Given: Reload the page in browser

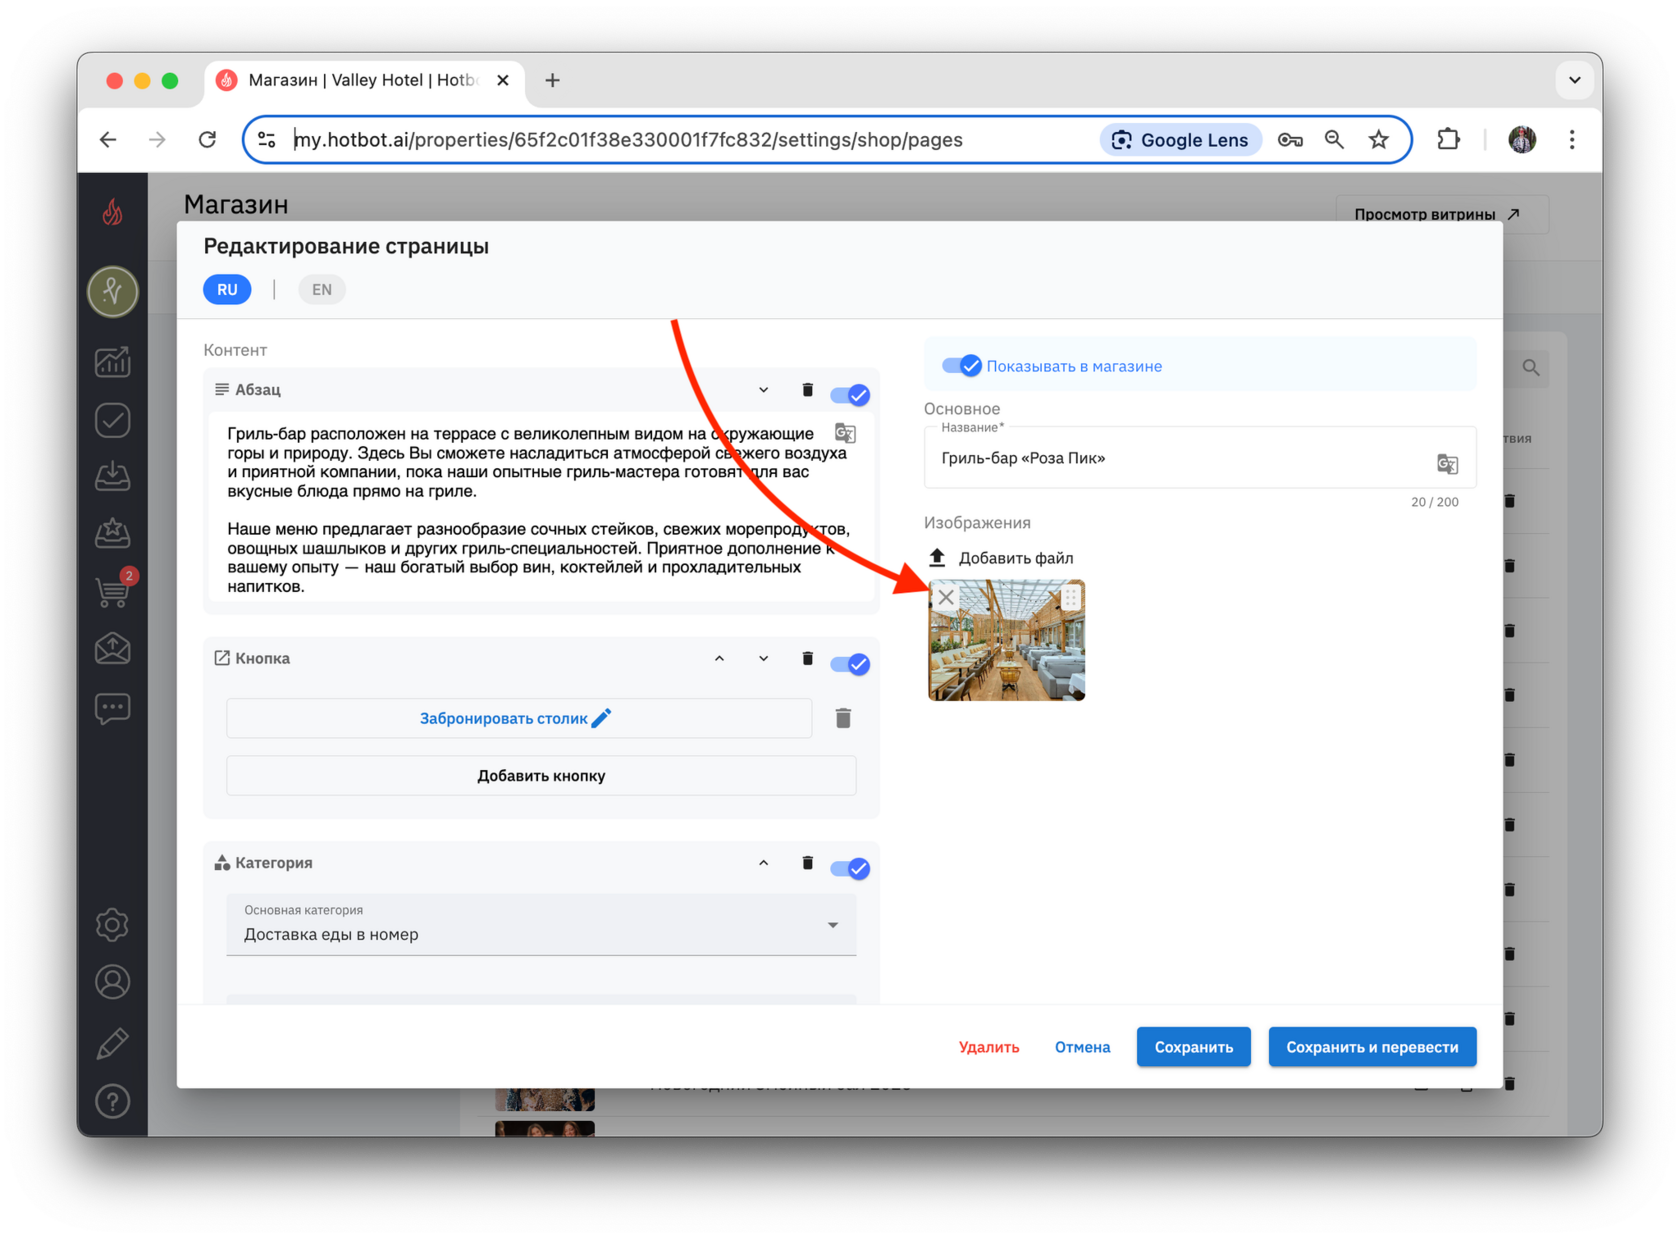Looking at the screenshot, I should tap(207, 140).
